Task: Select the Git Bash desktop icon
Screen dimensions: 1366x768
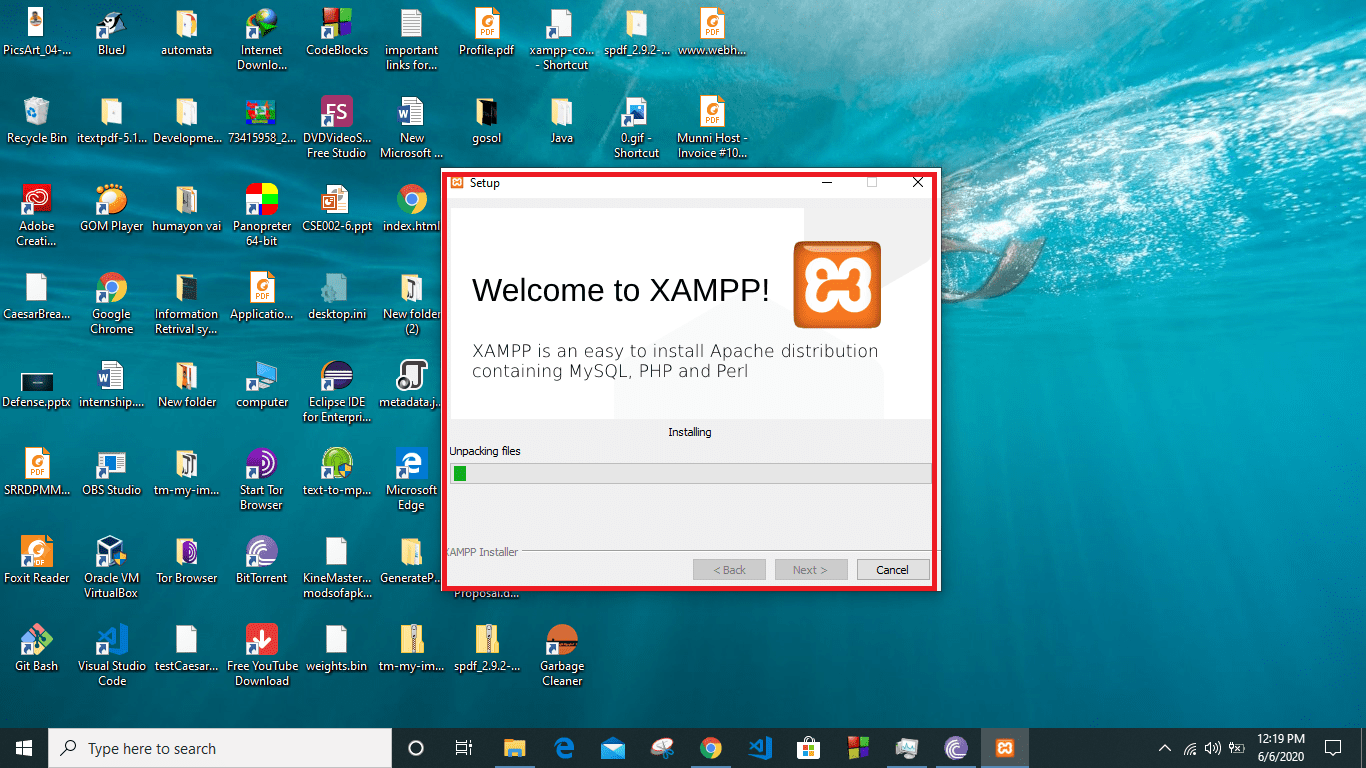Action: click(x=36, y=645)
